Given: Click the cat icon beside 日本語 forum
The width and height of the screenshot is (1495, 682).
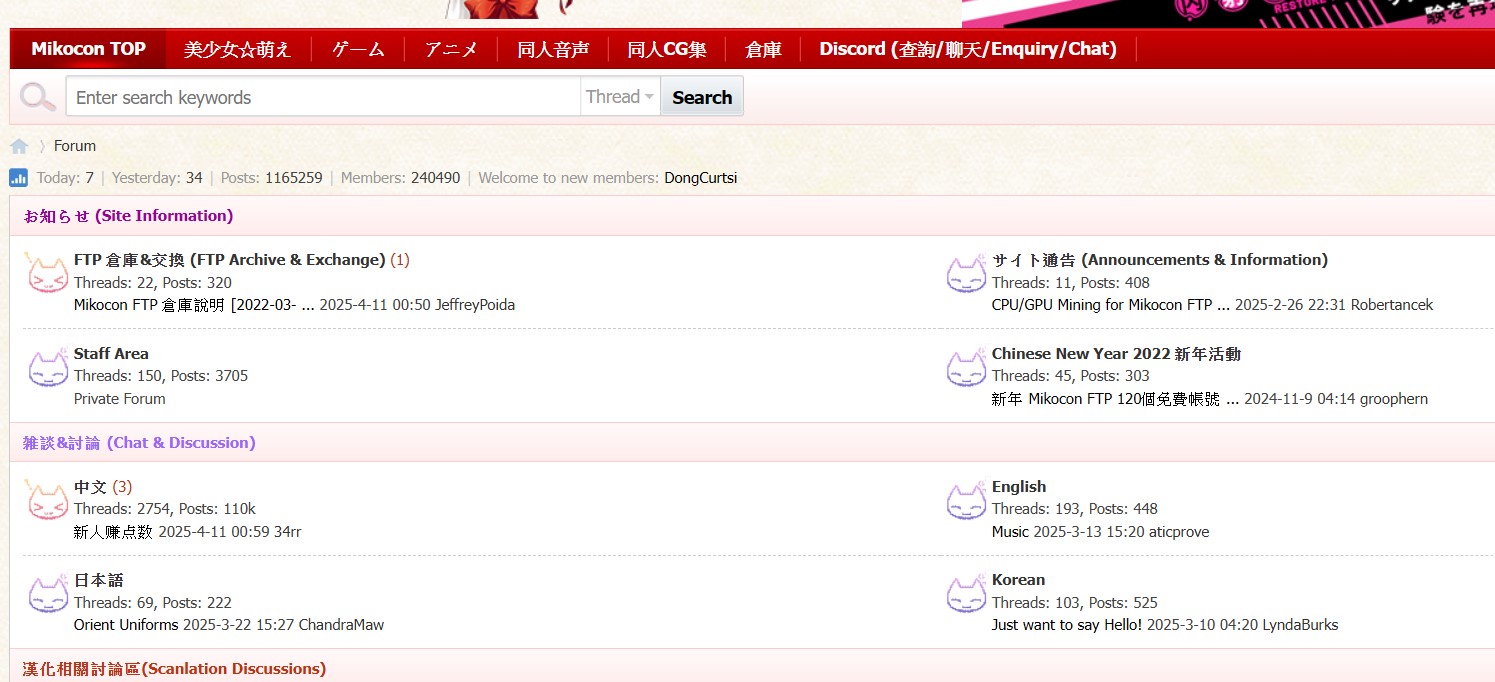Looking at the screenshot, I should [x=47, y=594].
